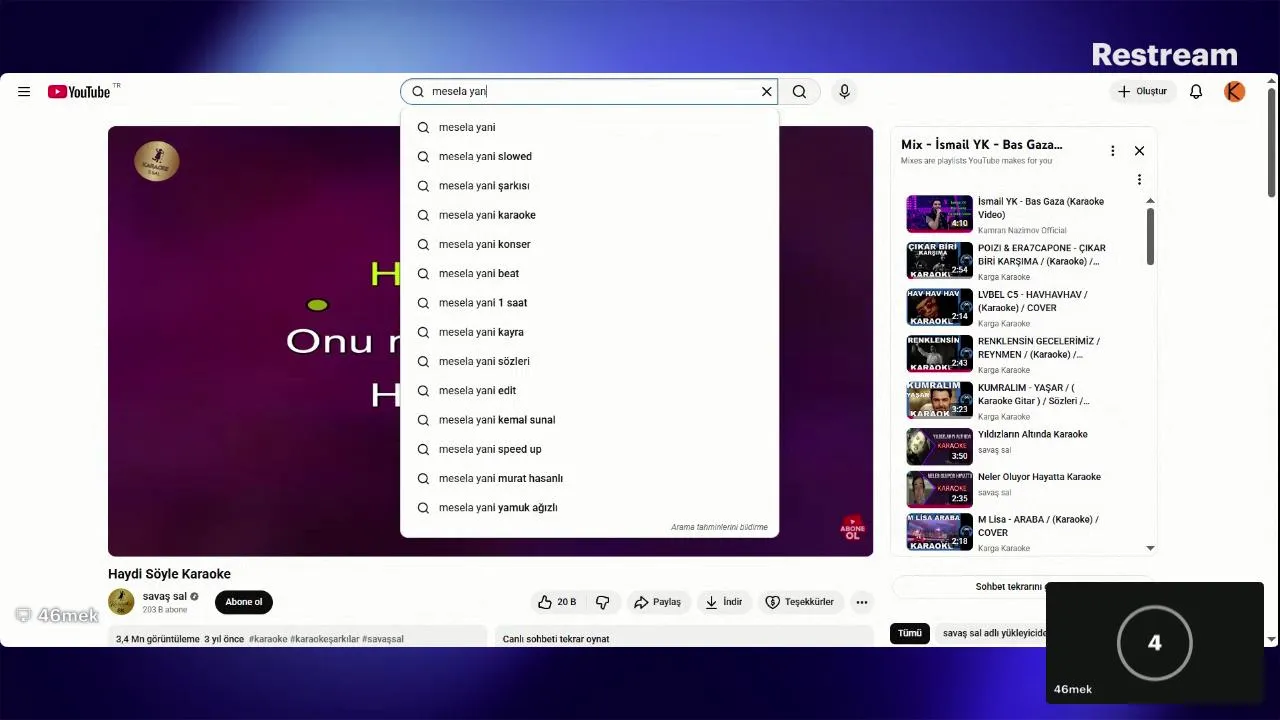Download video with İndir button
This screenshot has width=1280, height=720.
(724, 602)
